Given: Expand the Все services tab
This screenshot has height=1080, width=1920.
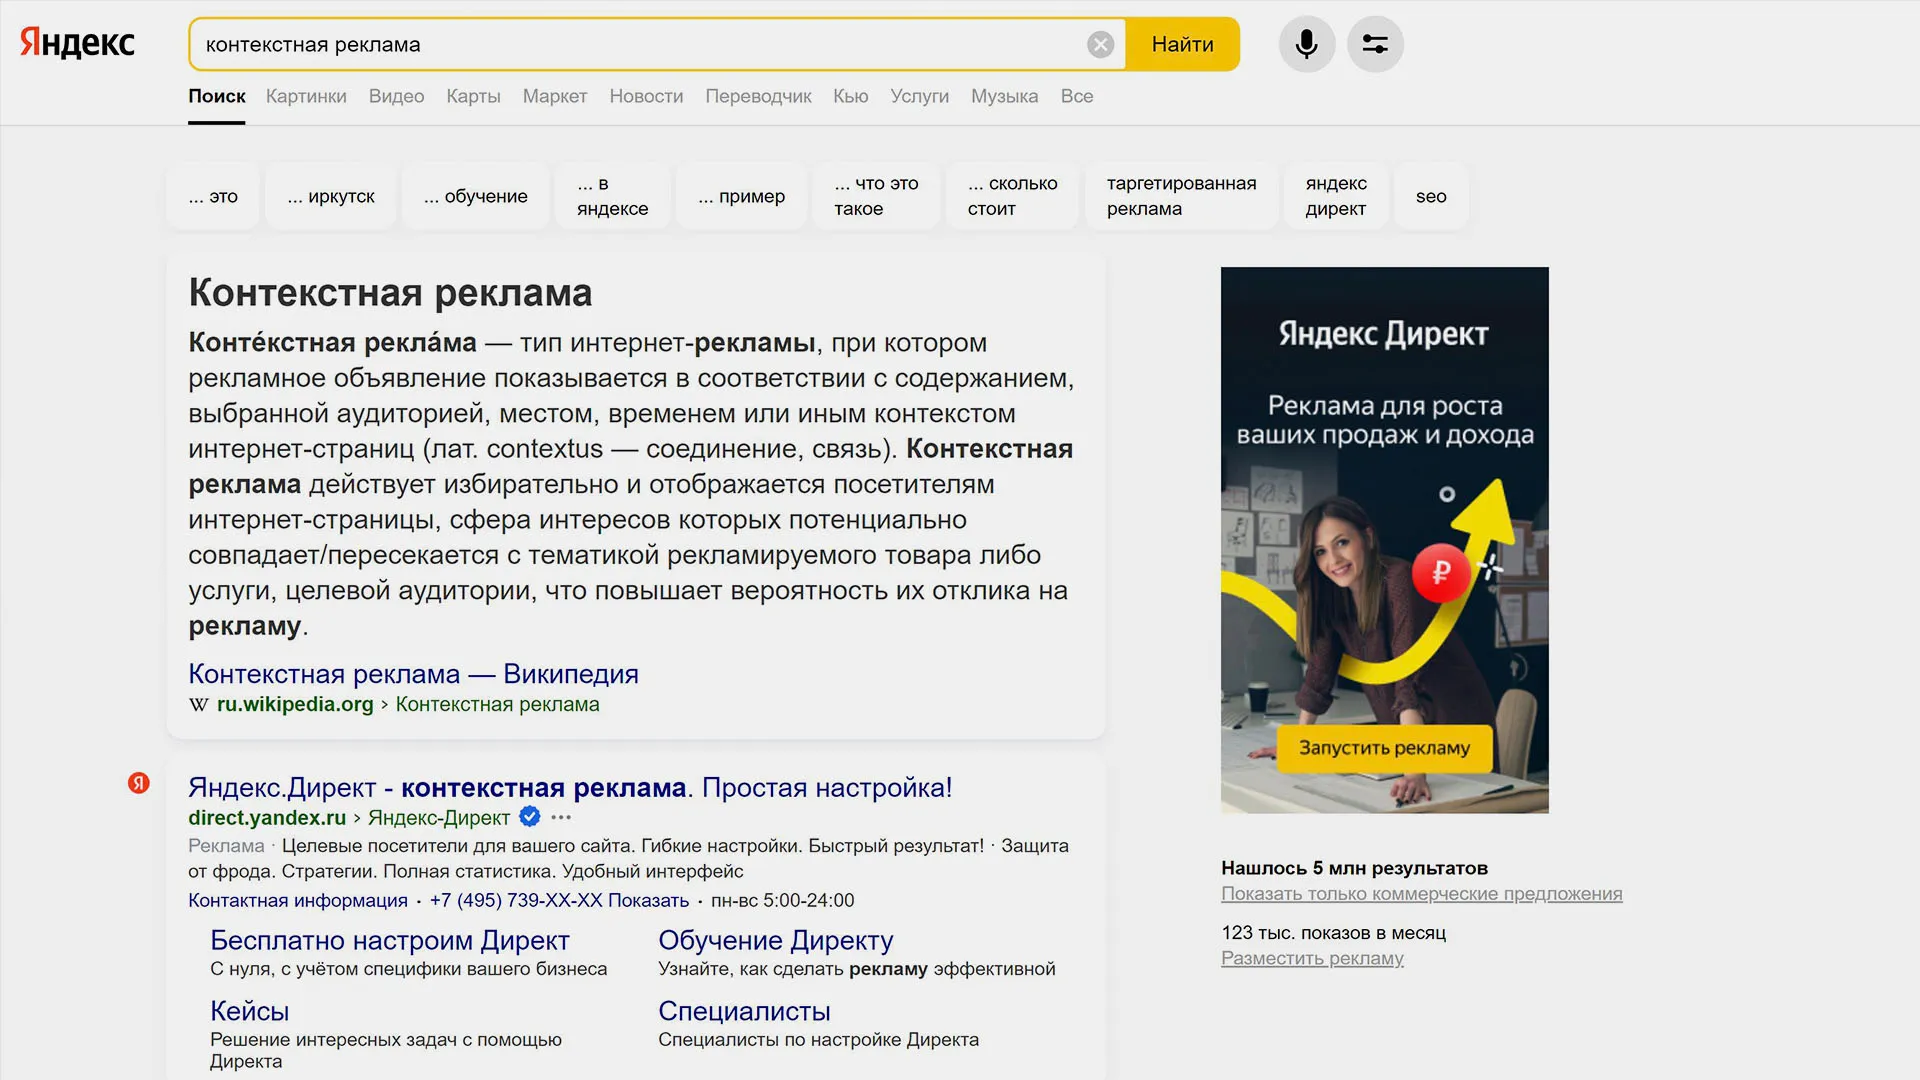Looking at the screenshot, I should [x=1076, y=96].
